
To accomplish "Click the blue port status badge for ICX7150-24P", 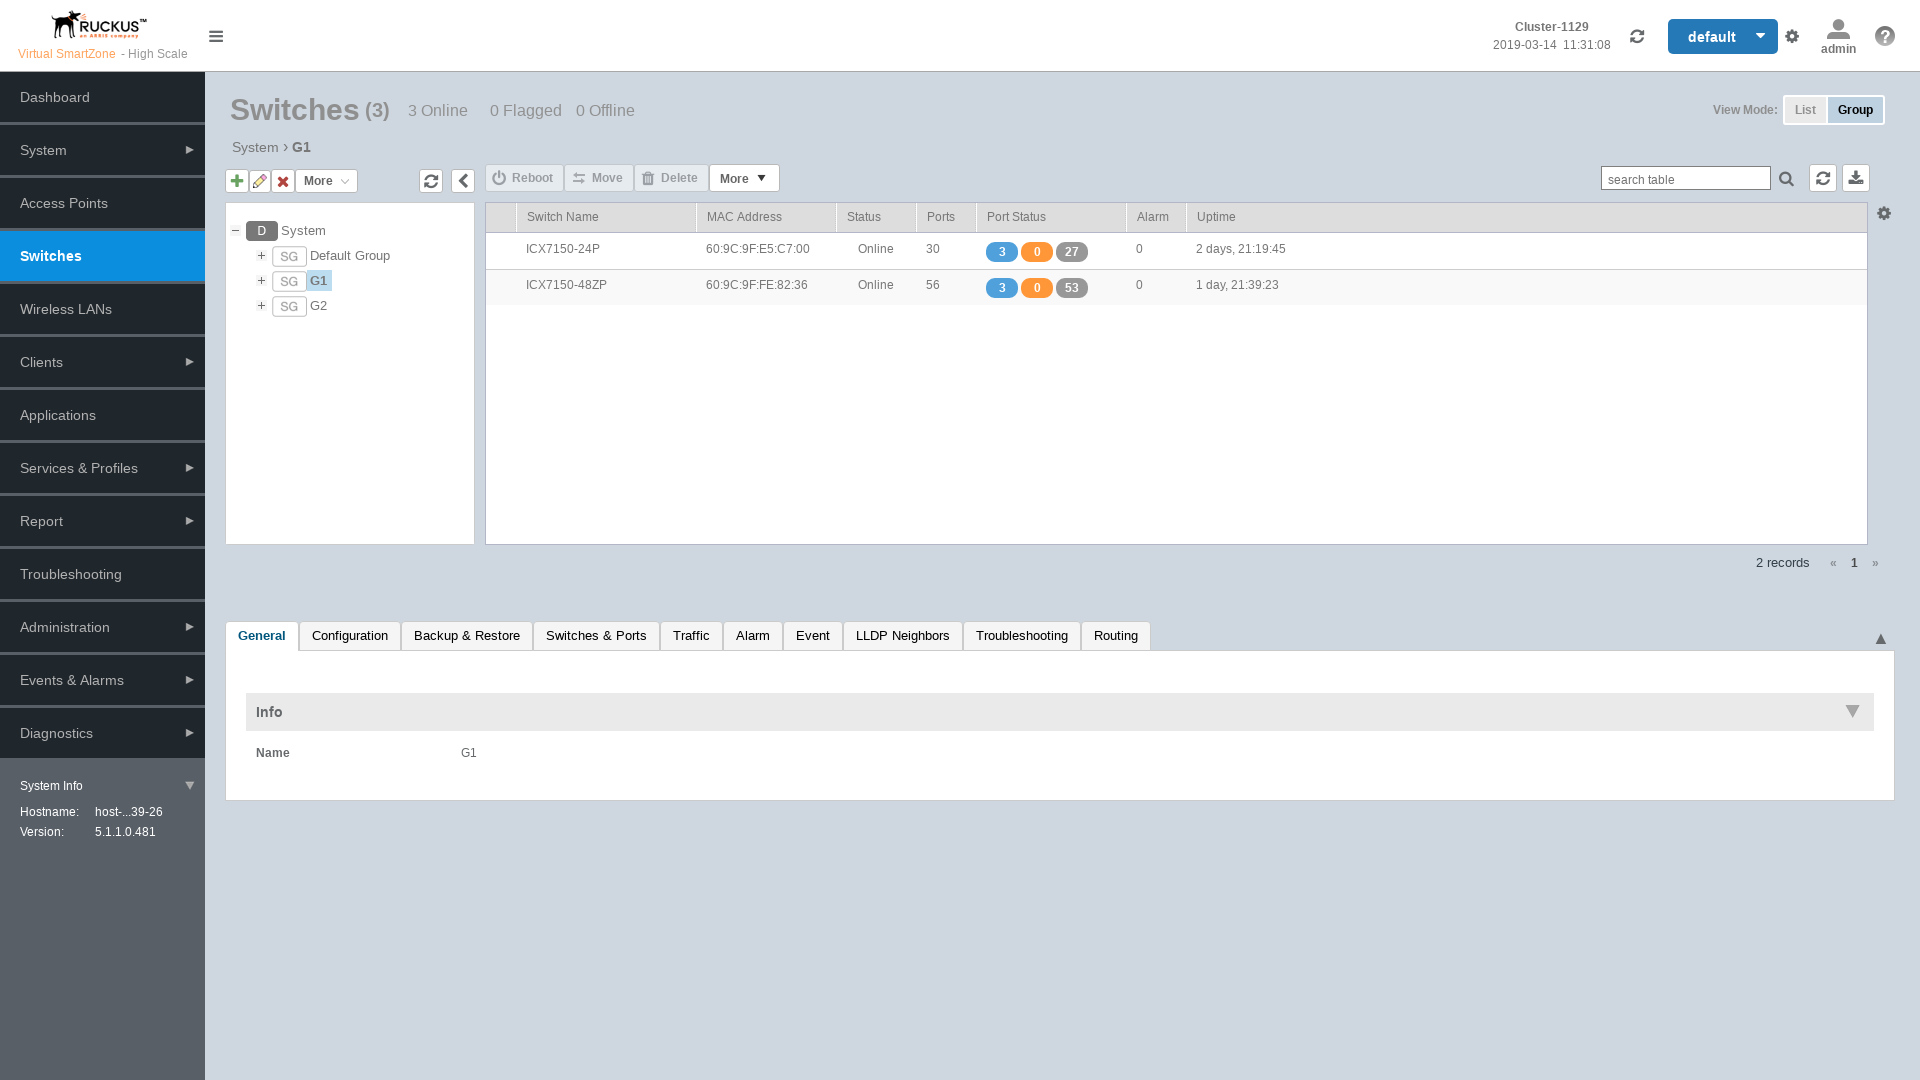I will (x=1001, y=252).
